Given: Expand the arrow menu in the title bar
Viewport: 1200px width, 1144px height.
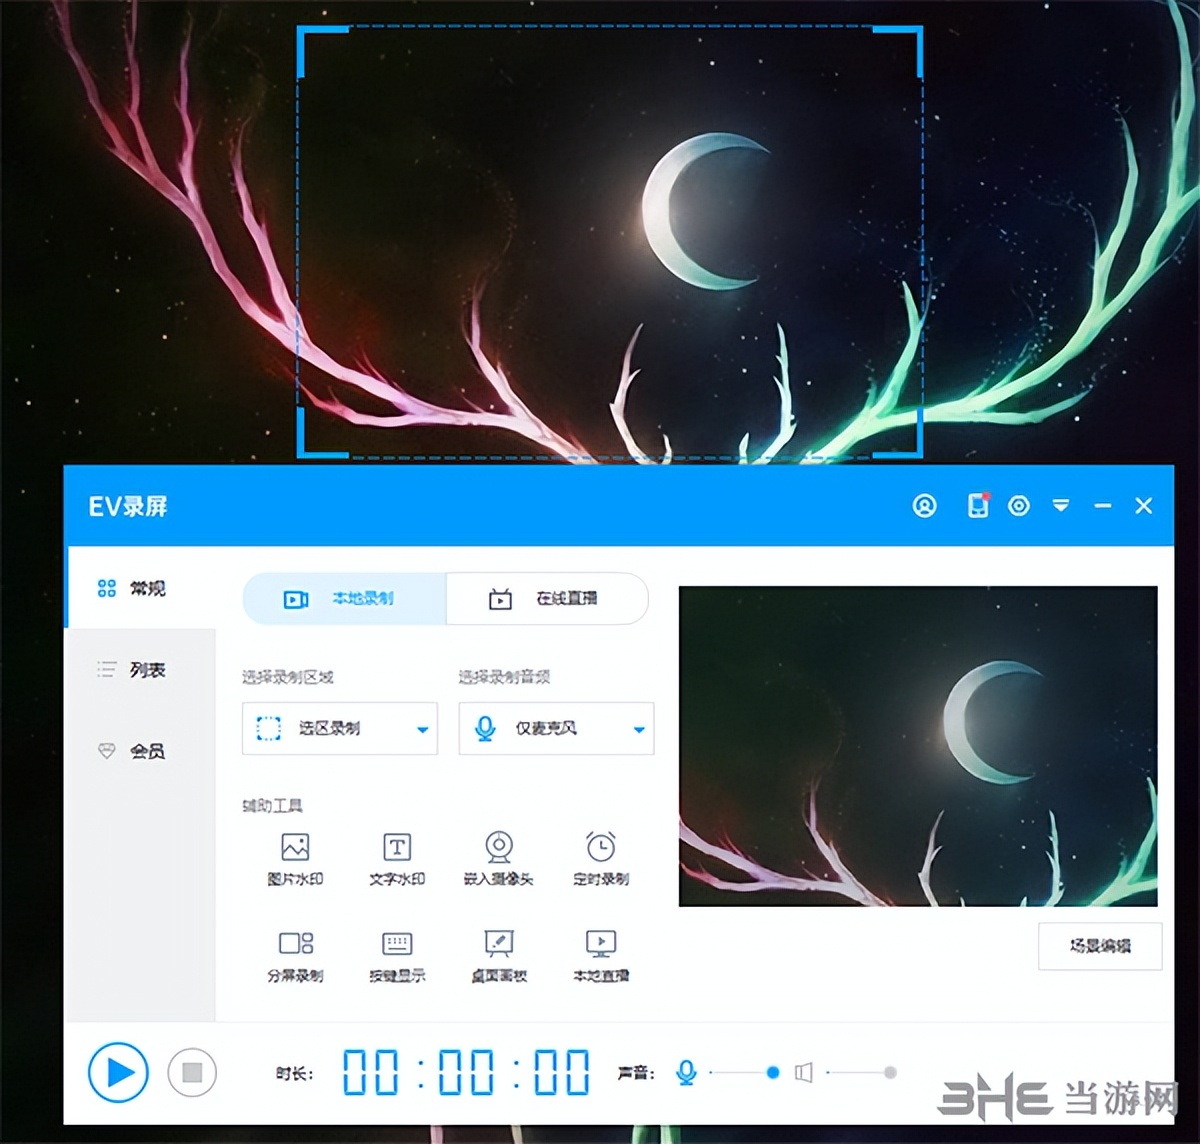Looking at the screenshot, I should pyautogui.click(x=1061, y=506).
